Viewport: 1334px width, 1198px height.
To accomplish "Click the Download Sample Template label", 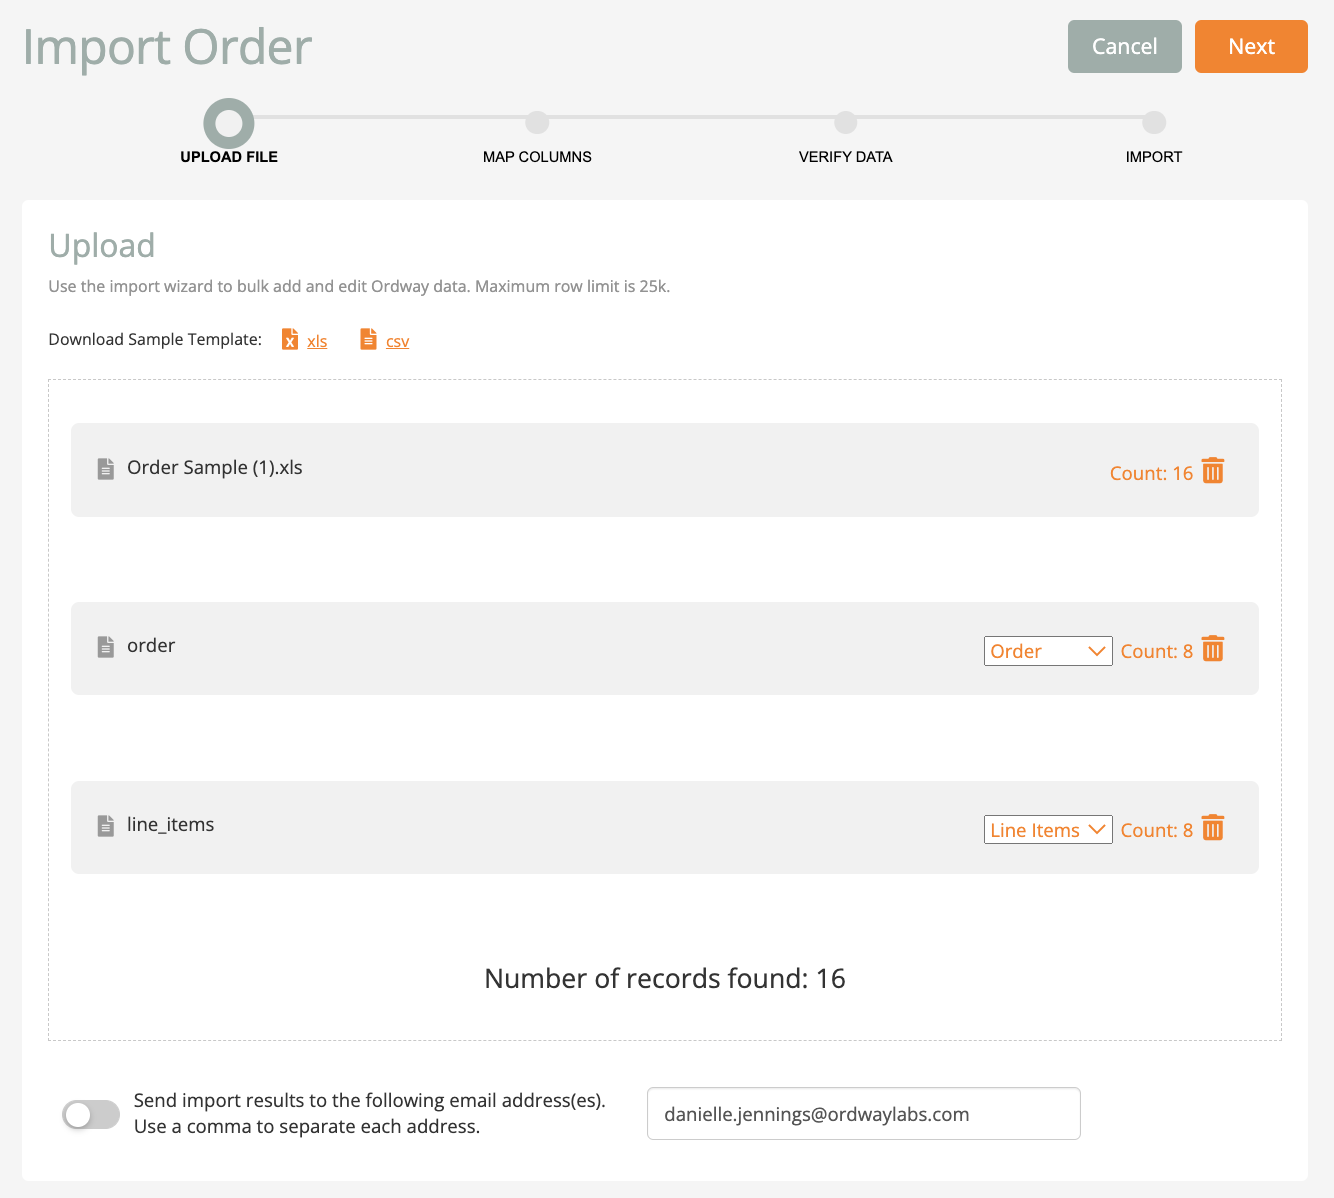I will pyautogui.click(x=155, y=339).
